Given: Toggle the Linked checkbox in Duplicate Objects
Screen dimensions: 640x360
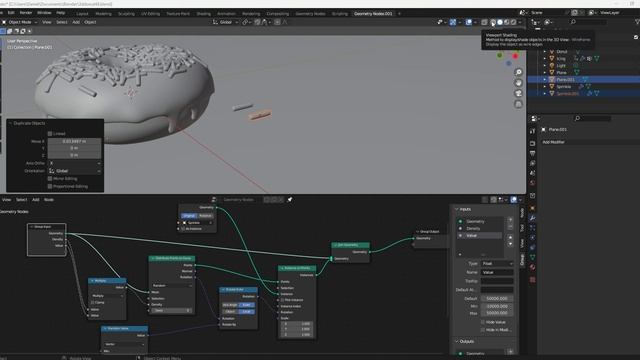Looking at the screenshot, I should (x=50, y=133).
